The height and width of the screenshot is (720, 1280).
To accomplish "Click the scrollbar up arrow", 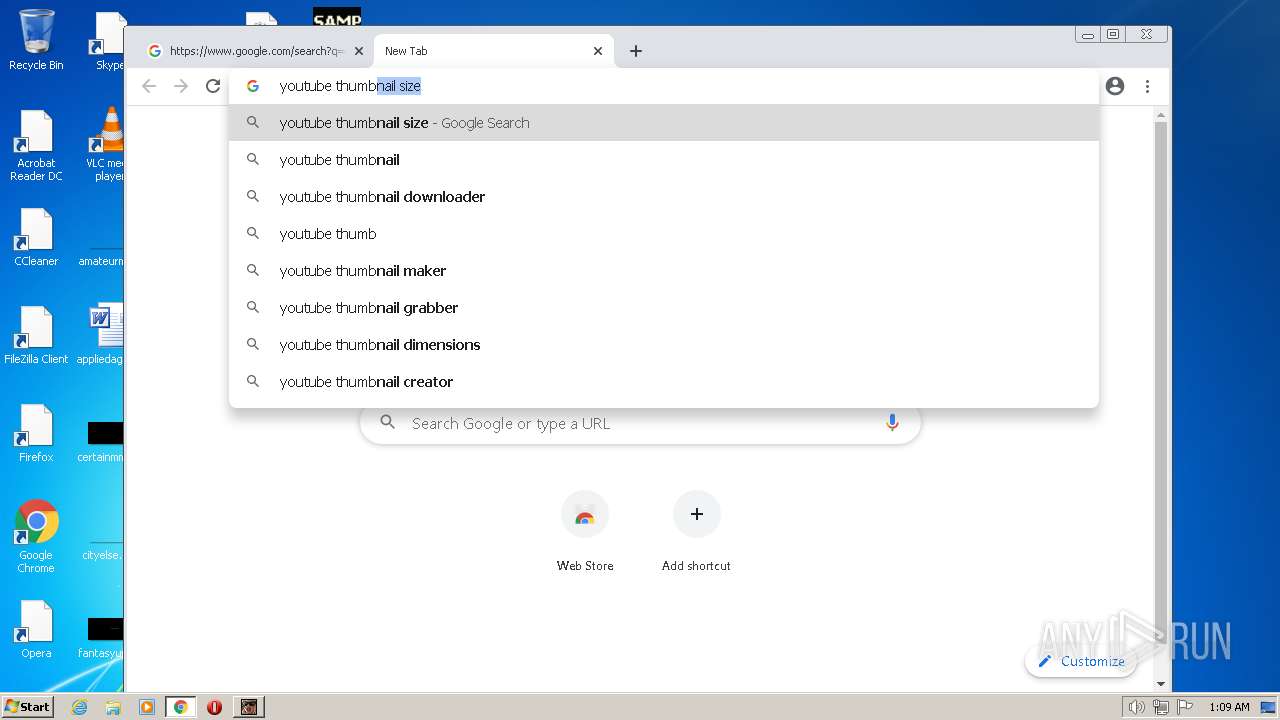I will pos(1160,115).
